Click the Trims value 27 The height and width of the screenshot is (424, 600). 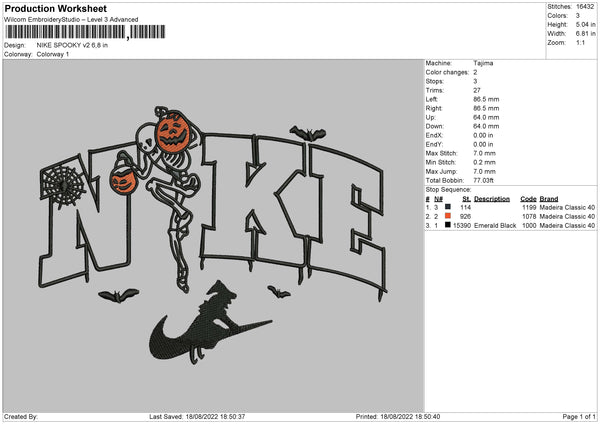(x=477, y=90)
